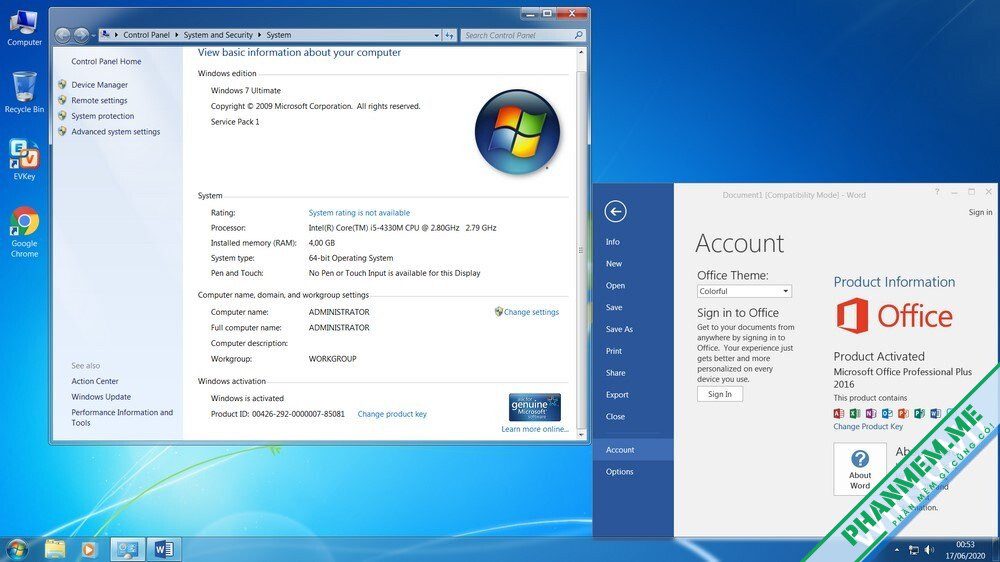Click the Change Product Key link in Word

click(868, 427)
